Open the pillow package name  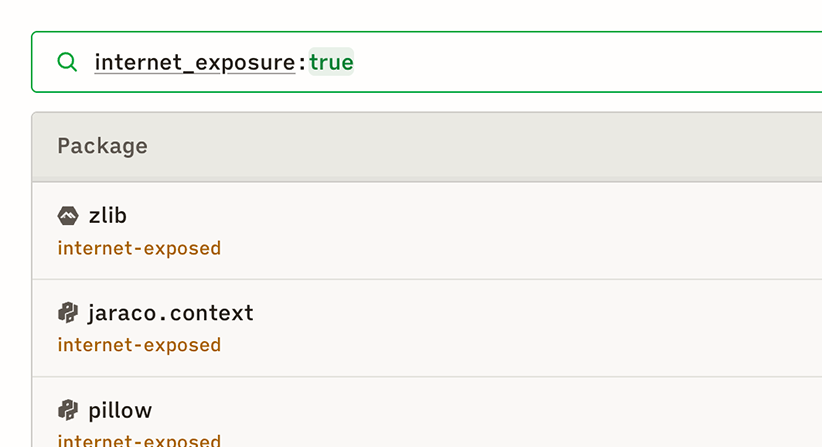click(120, 410)
